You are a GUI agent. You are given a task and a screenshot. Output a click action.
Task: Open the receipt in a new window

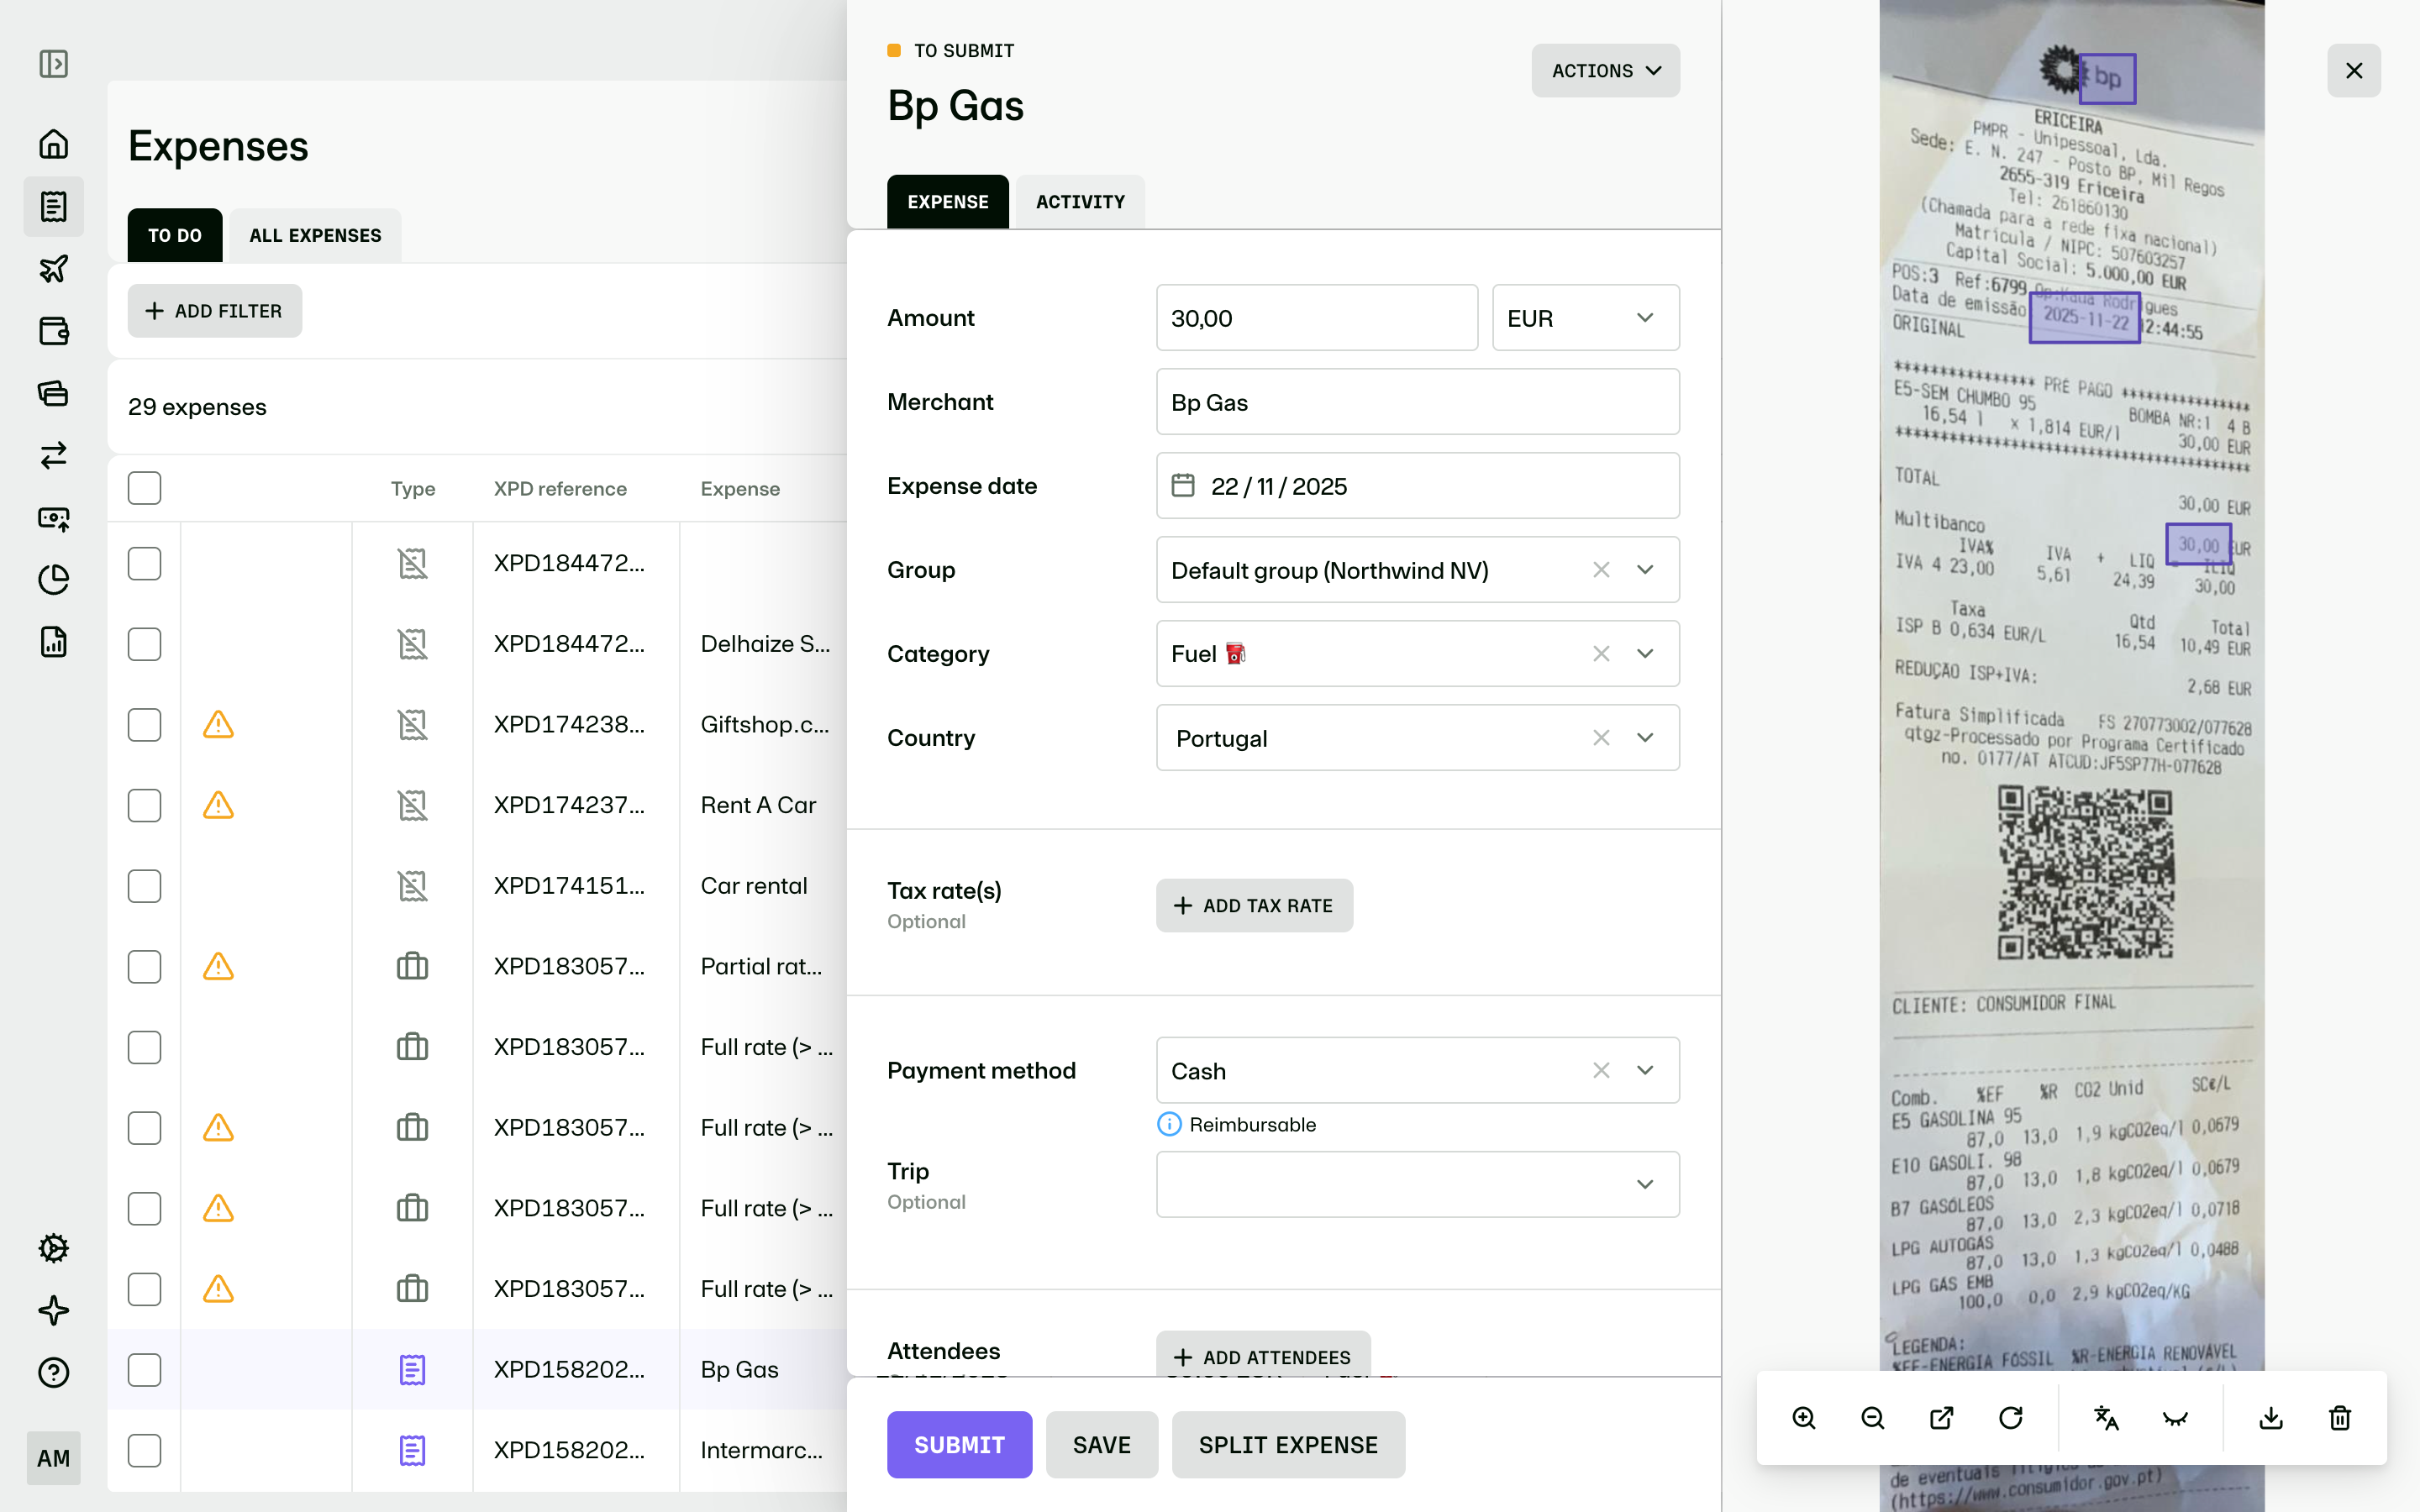coord(1942,1418)
